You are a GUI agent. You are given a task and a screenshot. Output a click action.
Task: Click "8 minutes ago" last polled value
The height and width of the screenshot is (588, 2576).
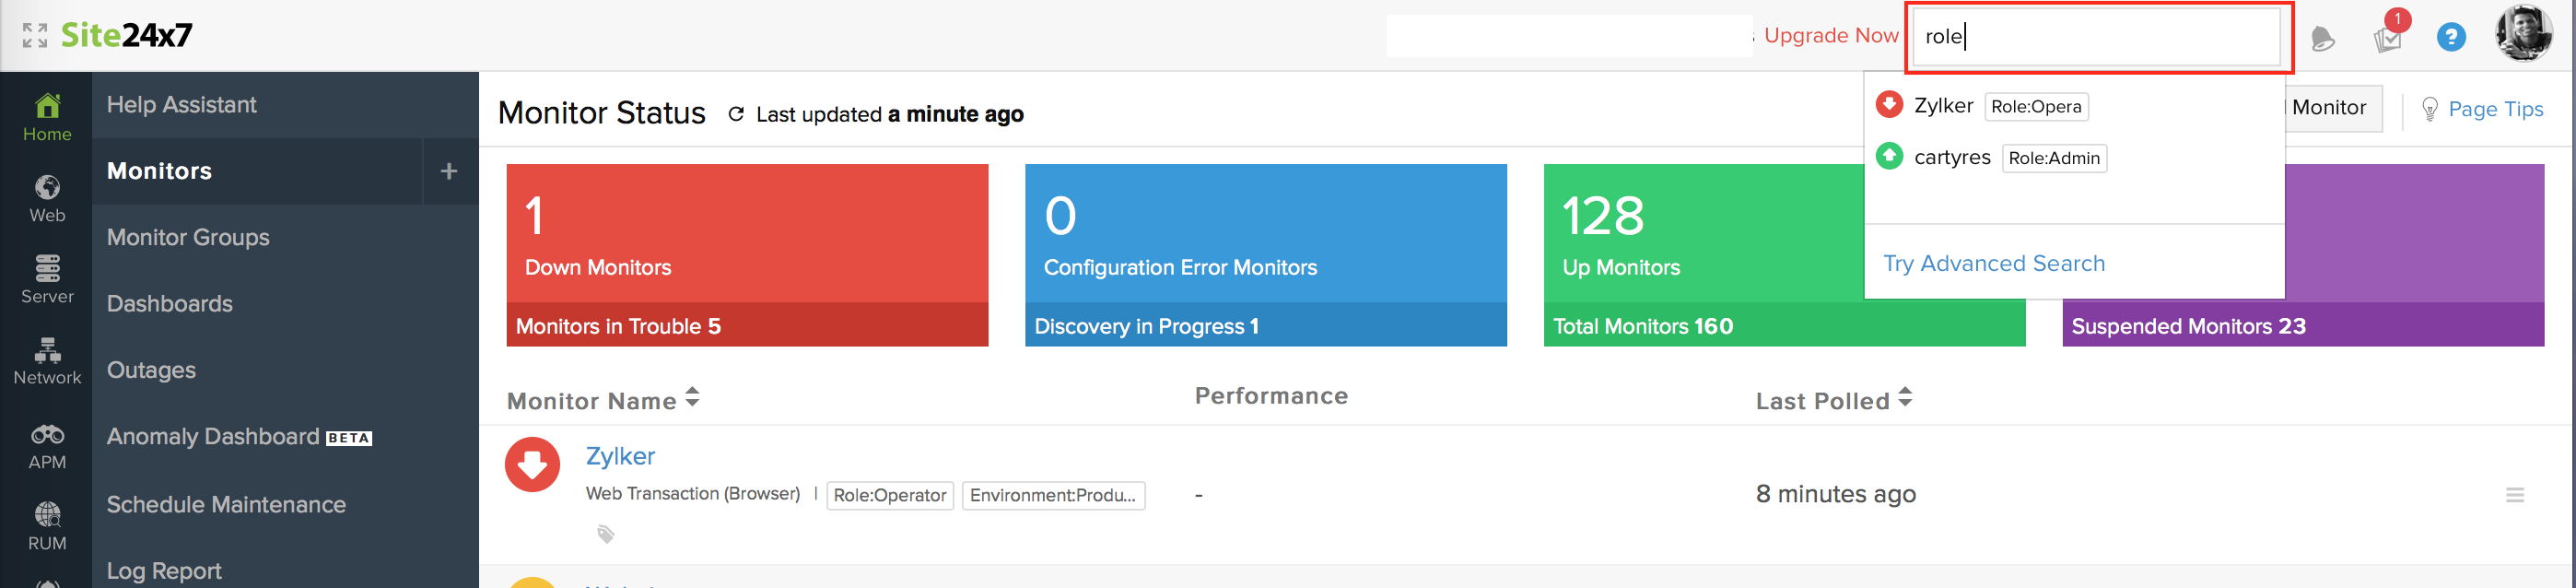point(1835,494)
